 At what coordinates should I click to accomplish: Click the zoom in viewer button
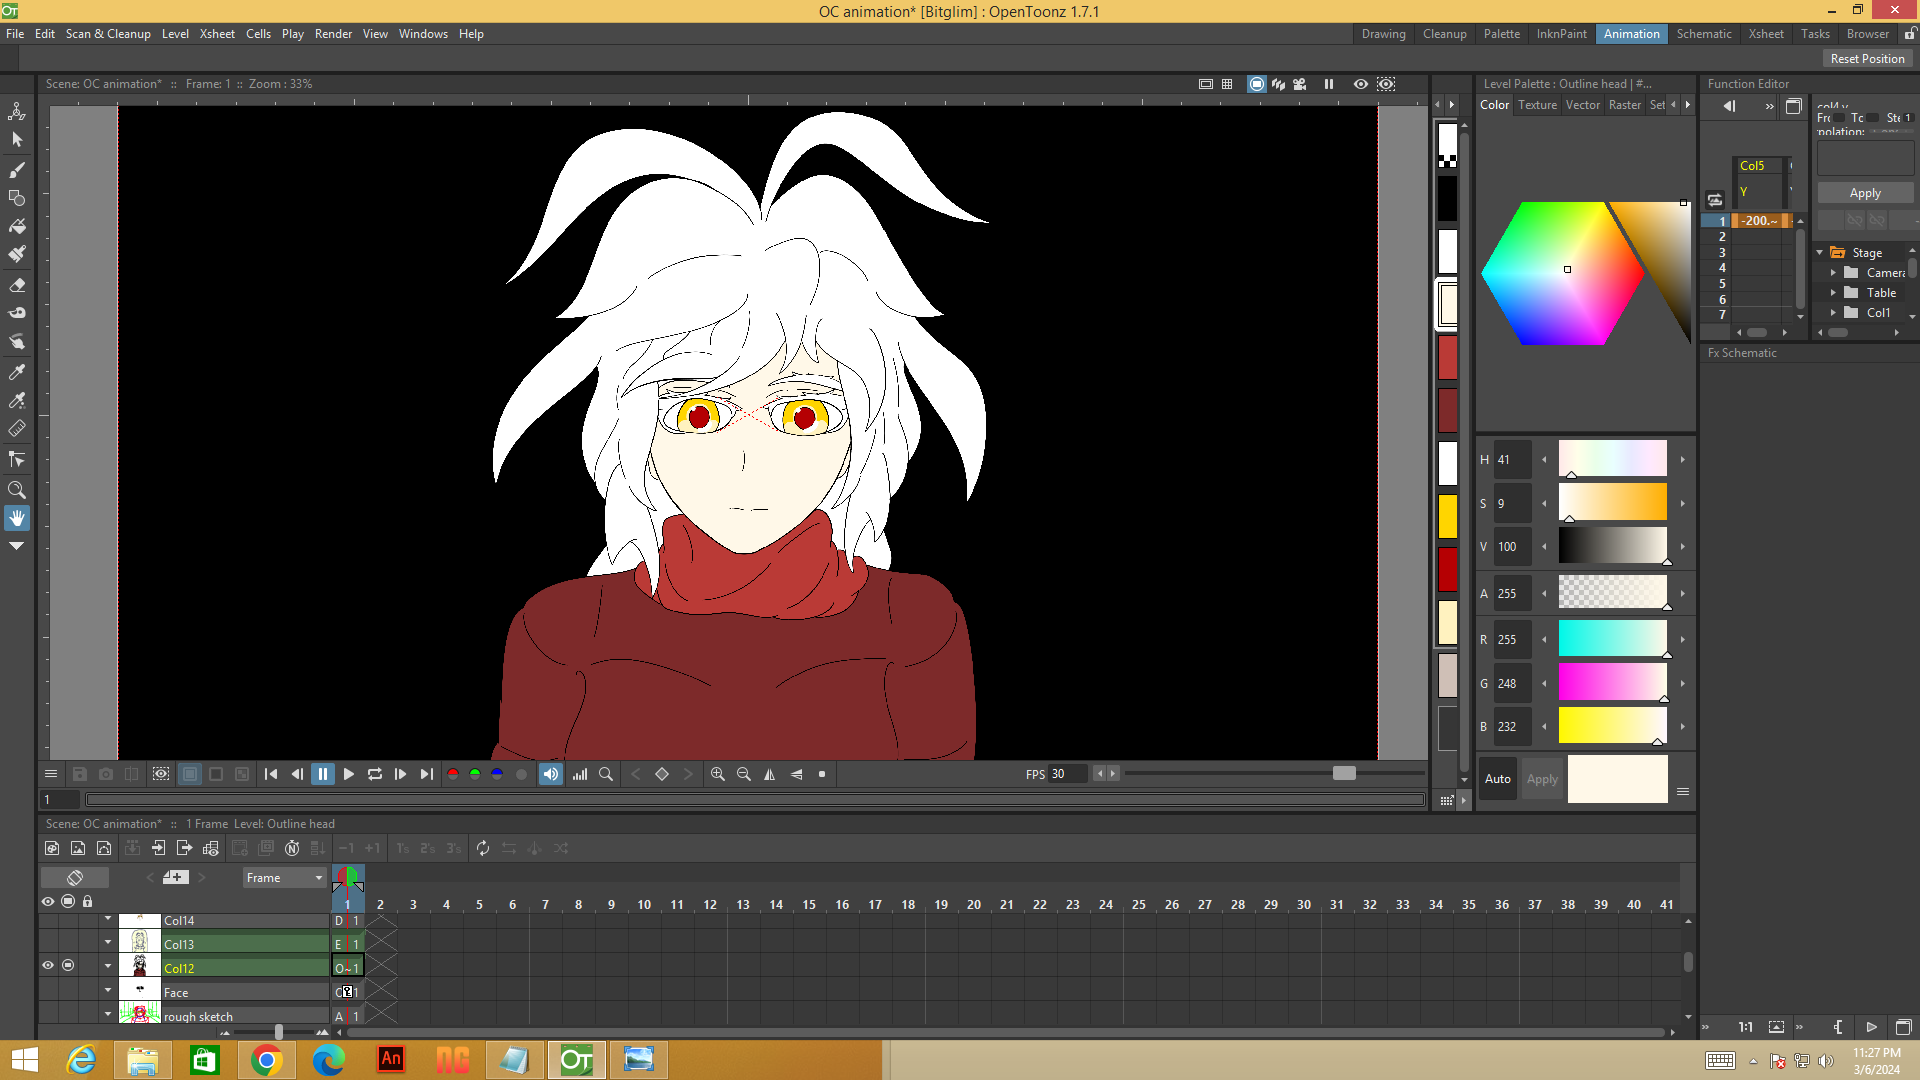718,774
